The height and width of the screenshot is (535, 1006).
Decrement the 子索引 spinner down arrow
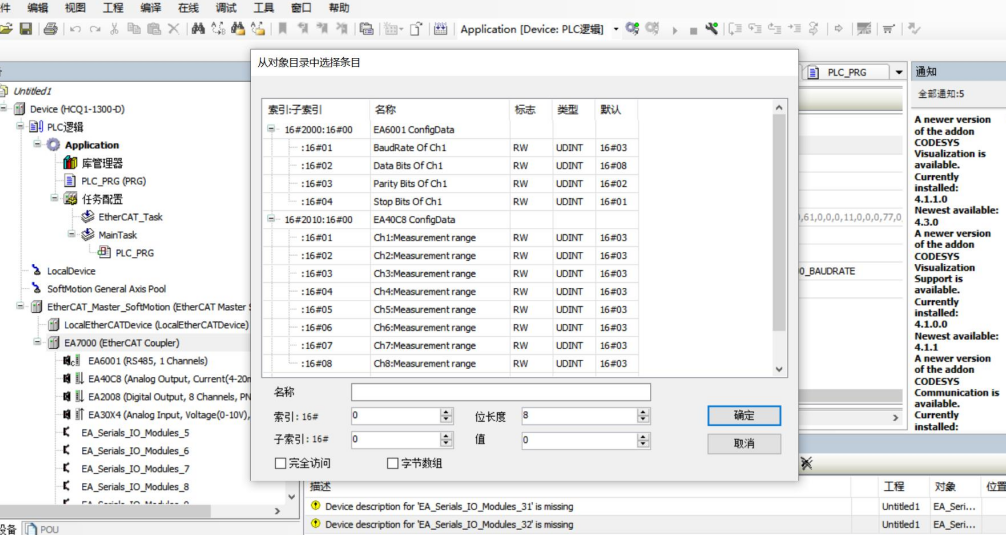pos(447,444)
